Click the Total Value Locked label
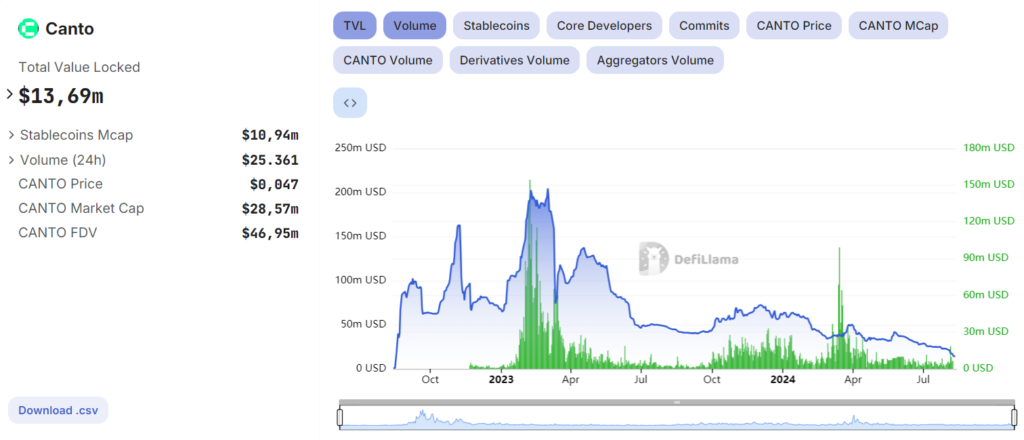The width and height of the screenshot is (1024, 440). pyautogui.click(x=79, y=67)
